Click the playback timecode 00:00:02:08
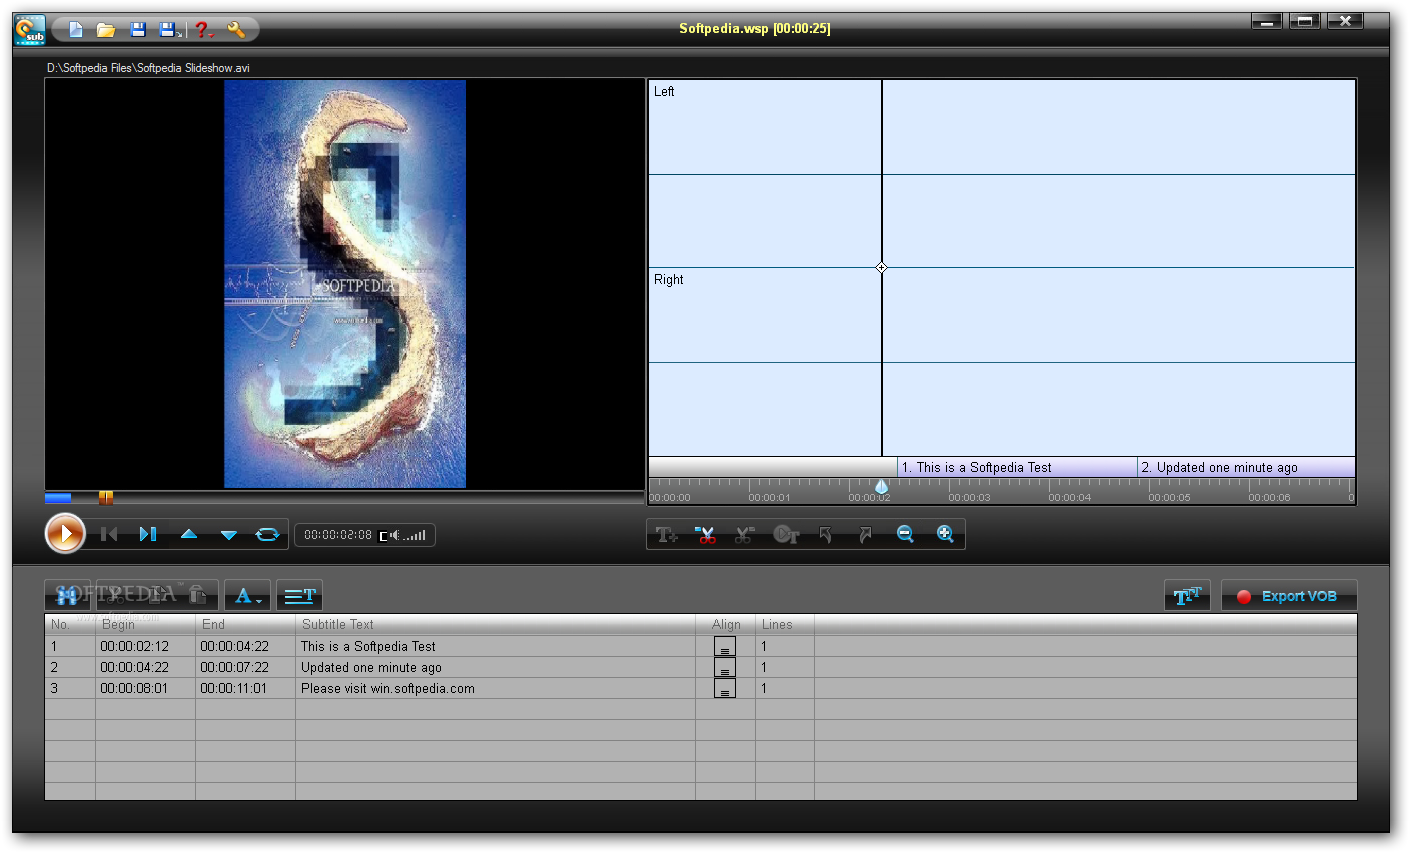The width and height of the screenshot is (1410, 853). [x=338, y=535]
